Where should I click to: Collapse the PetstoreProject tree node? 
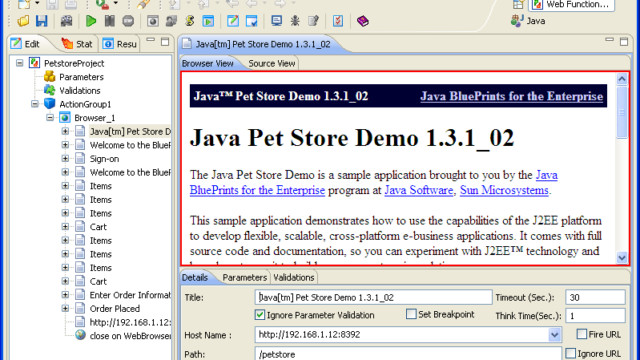(x=20, y=63)
